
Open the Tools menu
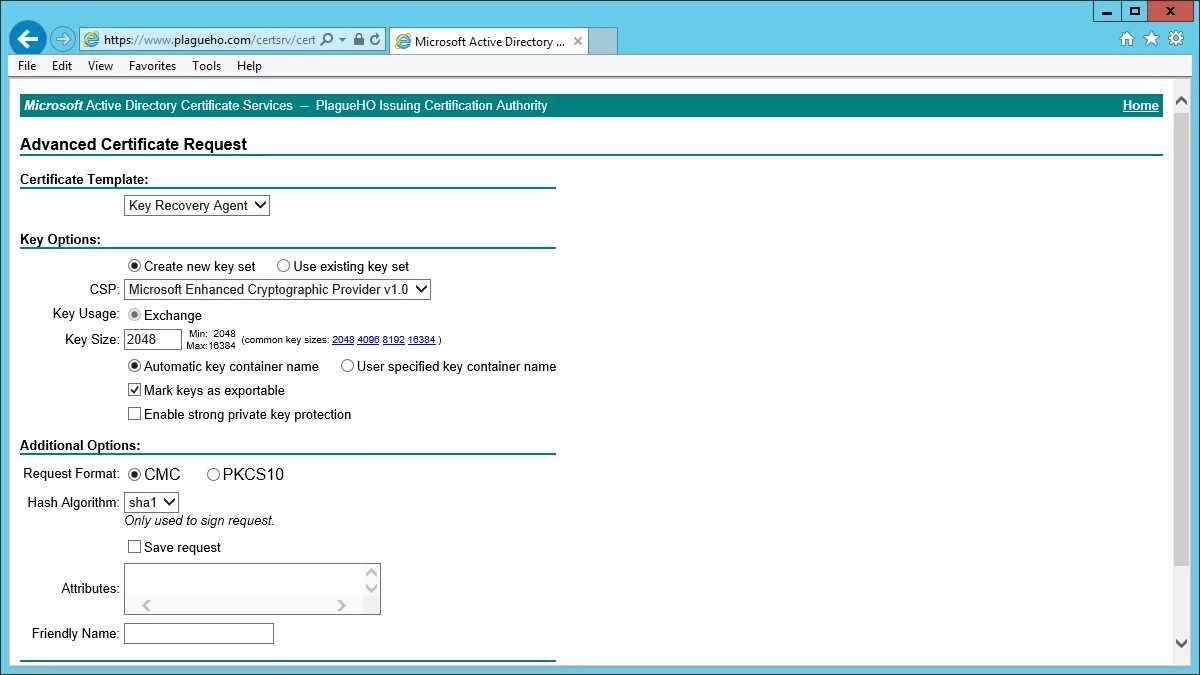[206, 66]
